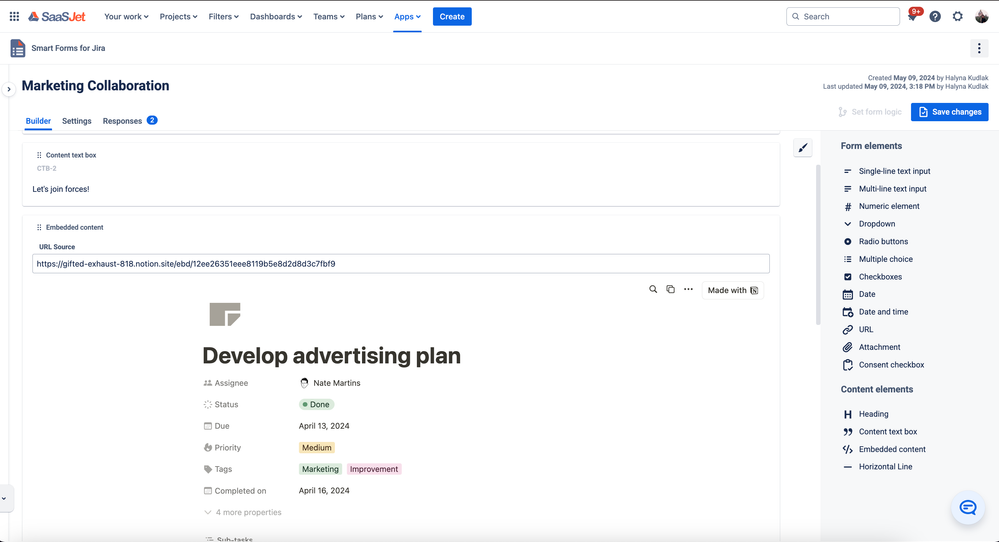
Task: Click the Done status tag
Action: (317, 404)
